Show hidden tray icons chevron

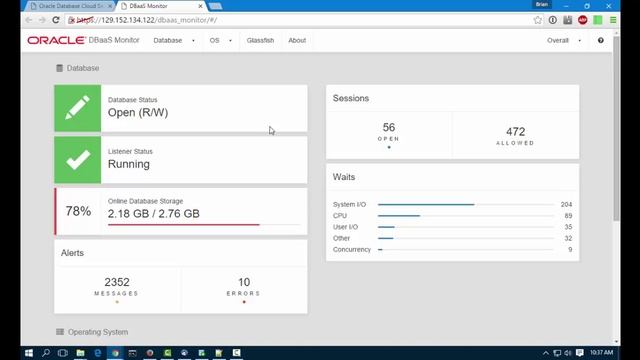point(546,353)
